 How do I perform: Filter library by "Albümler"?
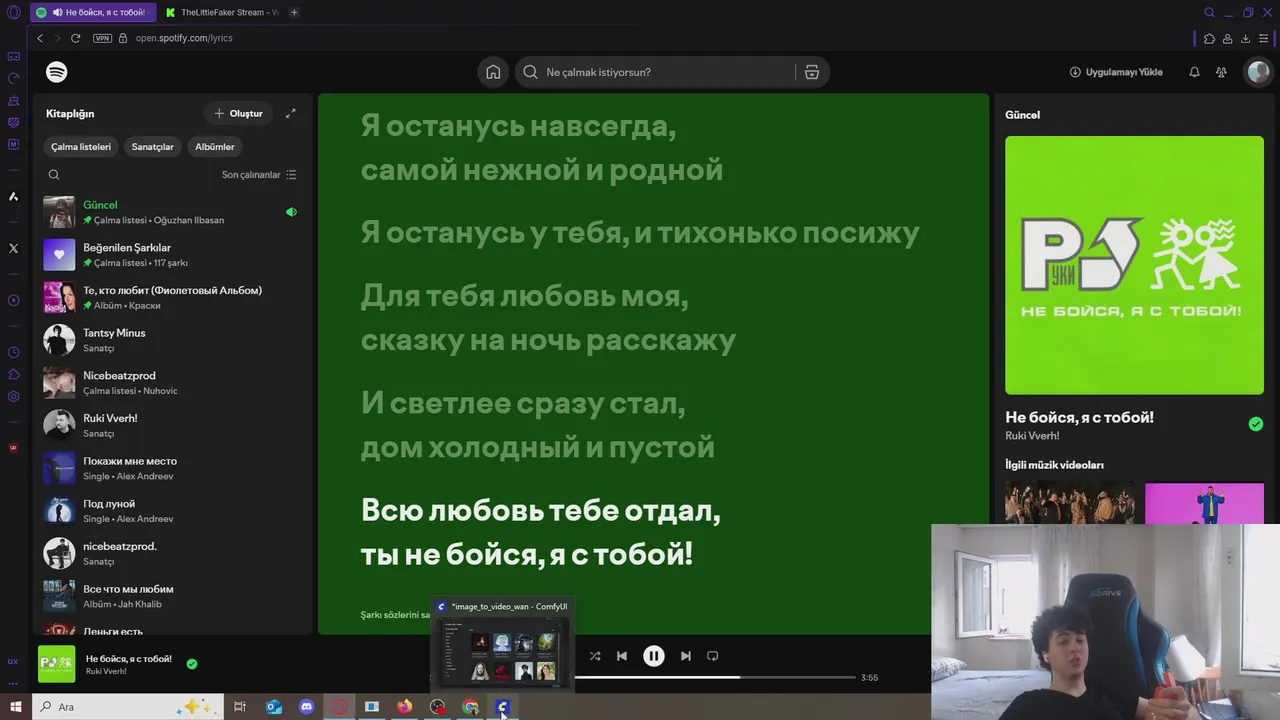(214, 147)
